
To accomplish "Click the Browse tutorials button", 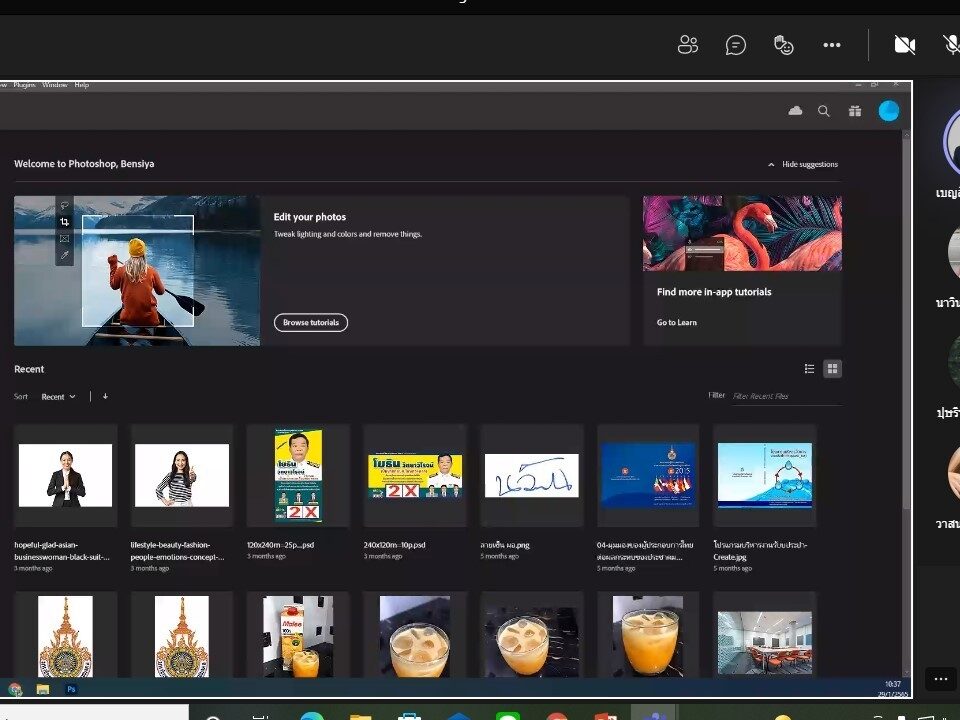I will [310, 323].
